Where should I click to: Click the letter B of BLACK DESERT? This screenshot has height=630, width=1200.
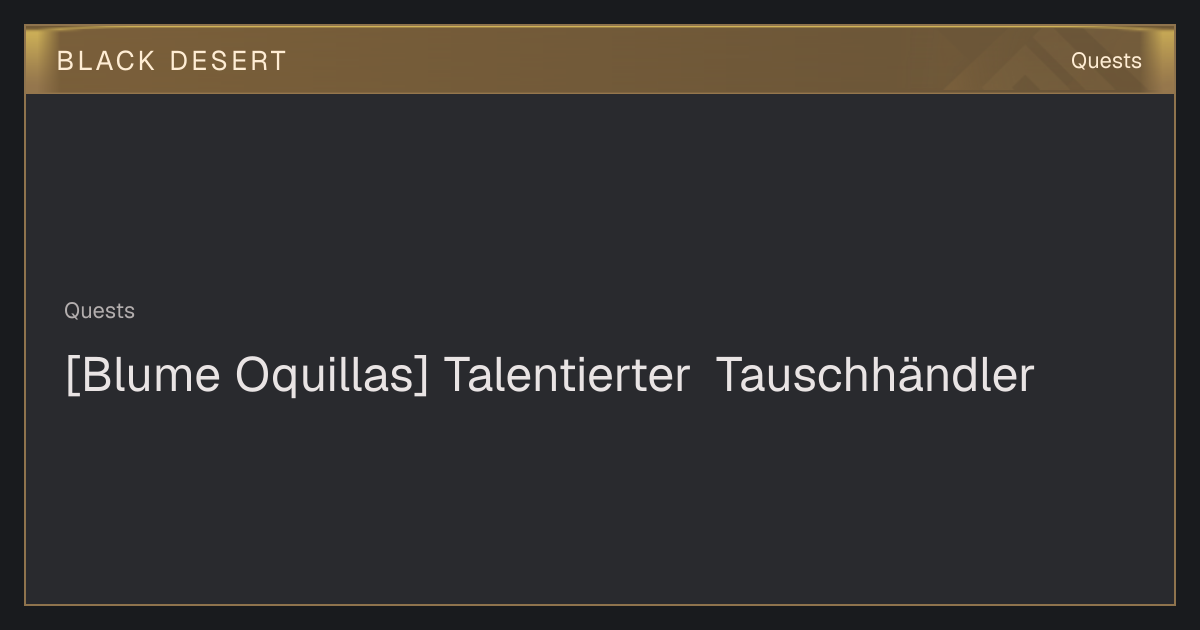tap(64, 61)
